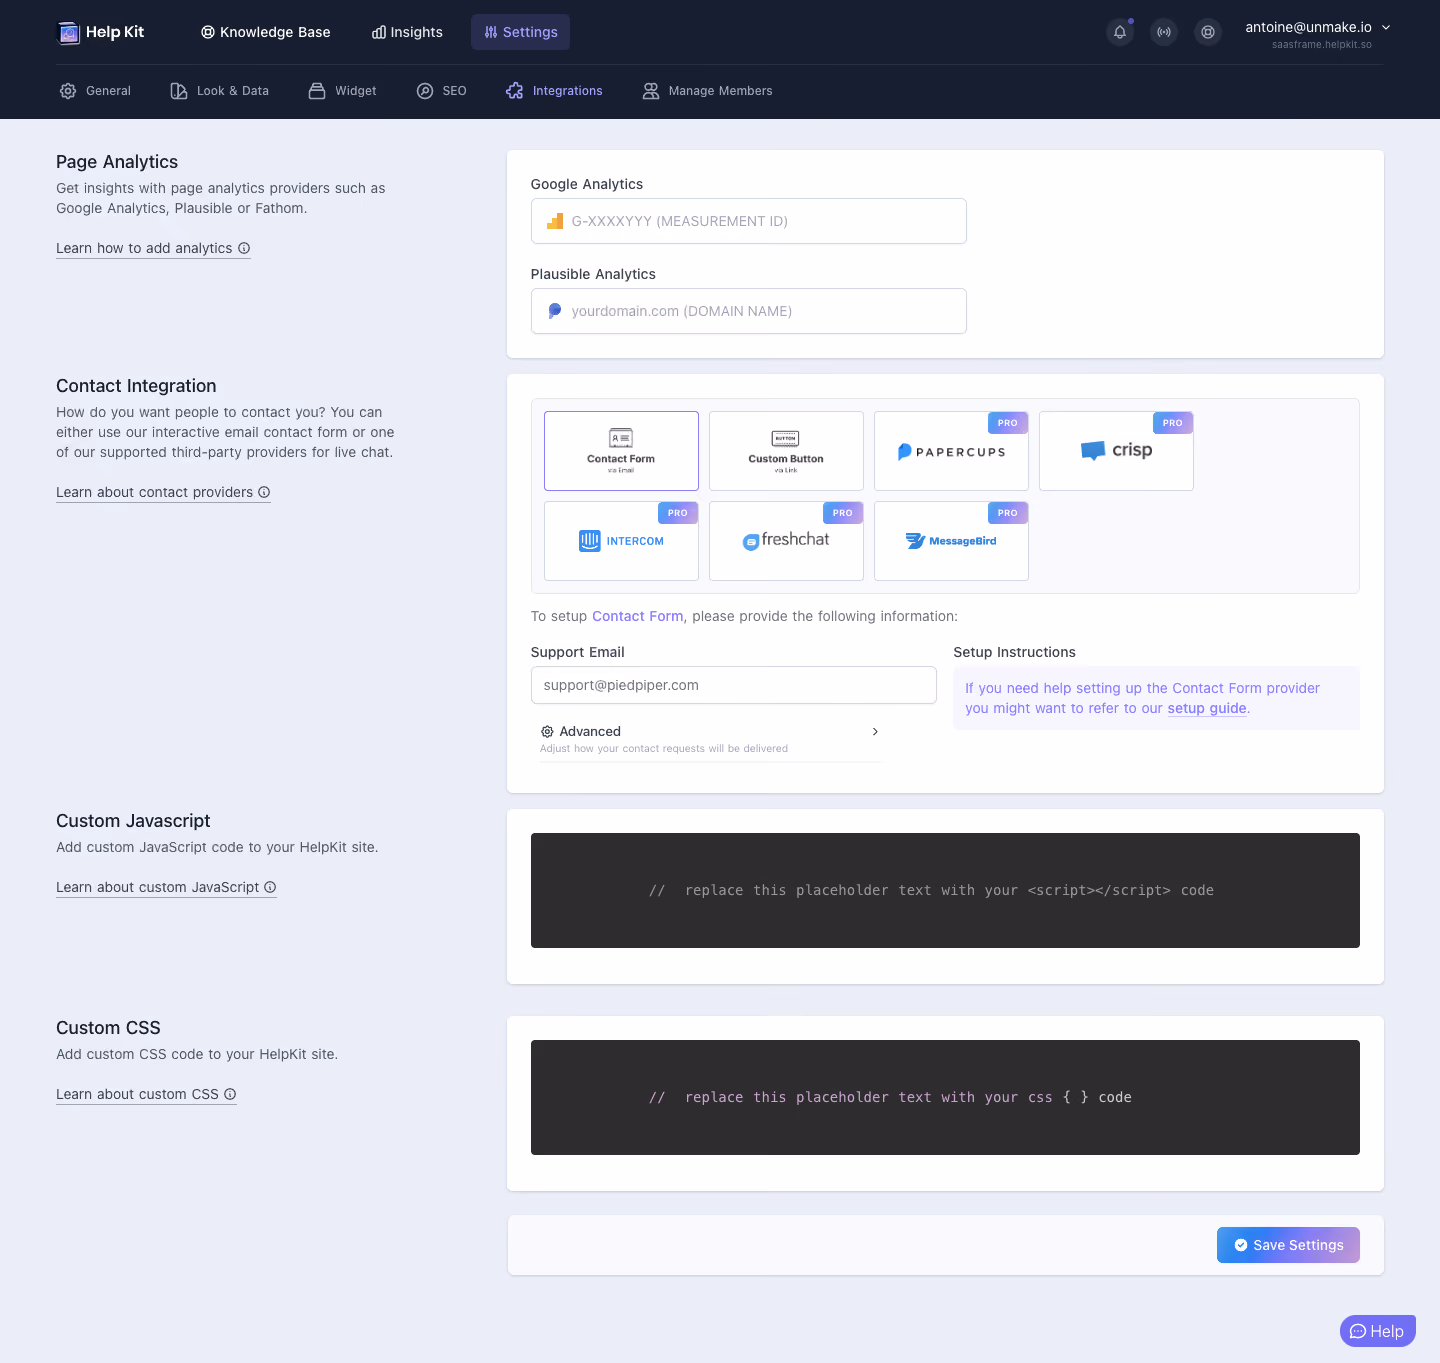
Task: Follow the setup guide link
Action: point(1207,708)
